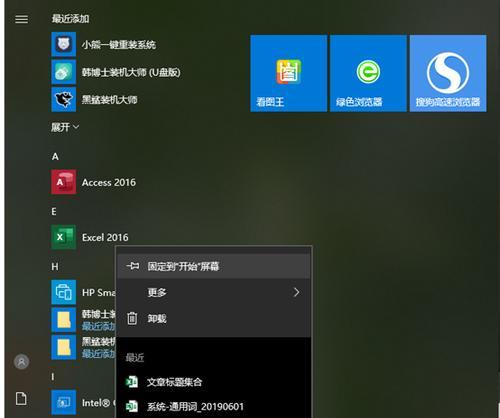The width and height of the screenshot is (500, 418).
Task: Click the user account avatar icon
Action: pos(22,362)
